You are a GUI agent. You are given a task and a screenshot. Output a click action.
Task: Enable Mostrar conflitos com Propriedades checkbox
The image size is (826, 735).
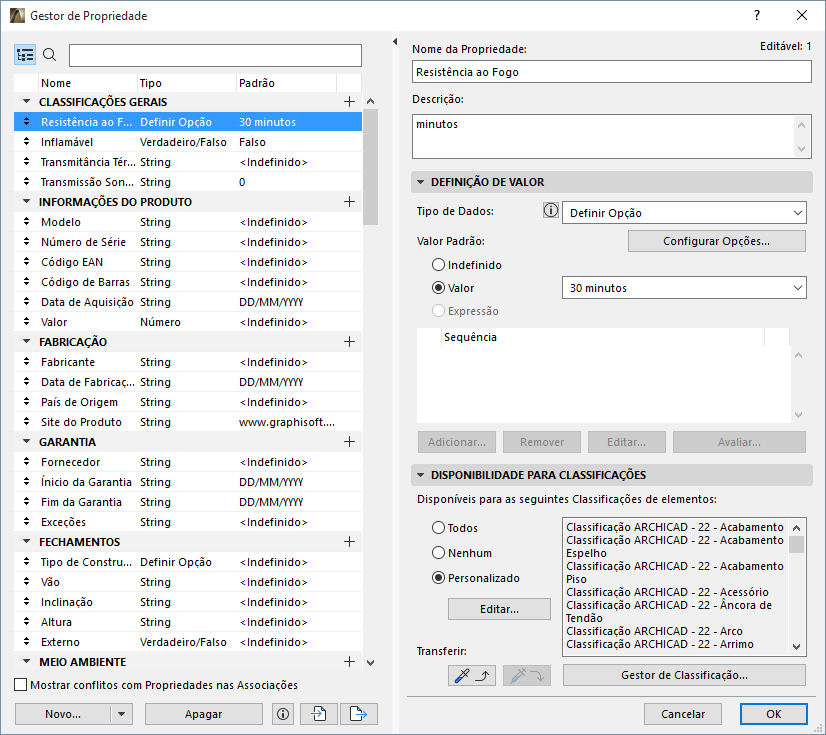[x=21, y=685]
